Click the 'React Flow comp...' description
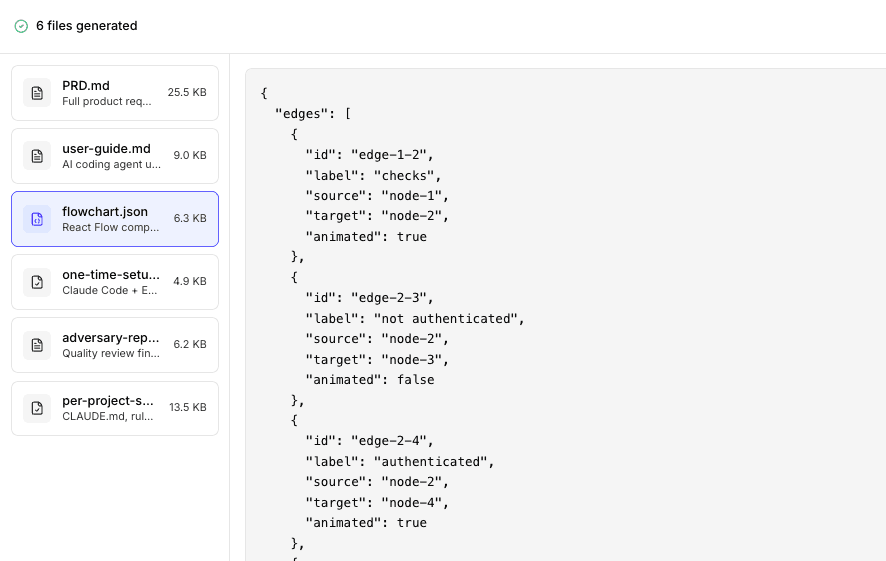 [x=111, y=227]
